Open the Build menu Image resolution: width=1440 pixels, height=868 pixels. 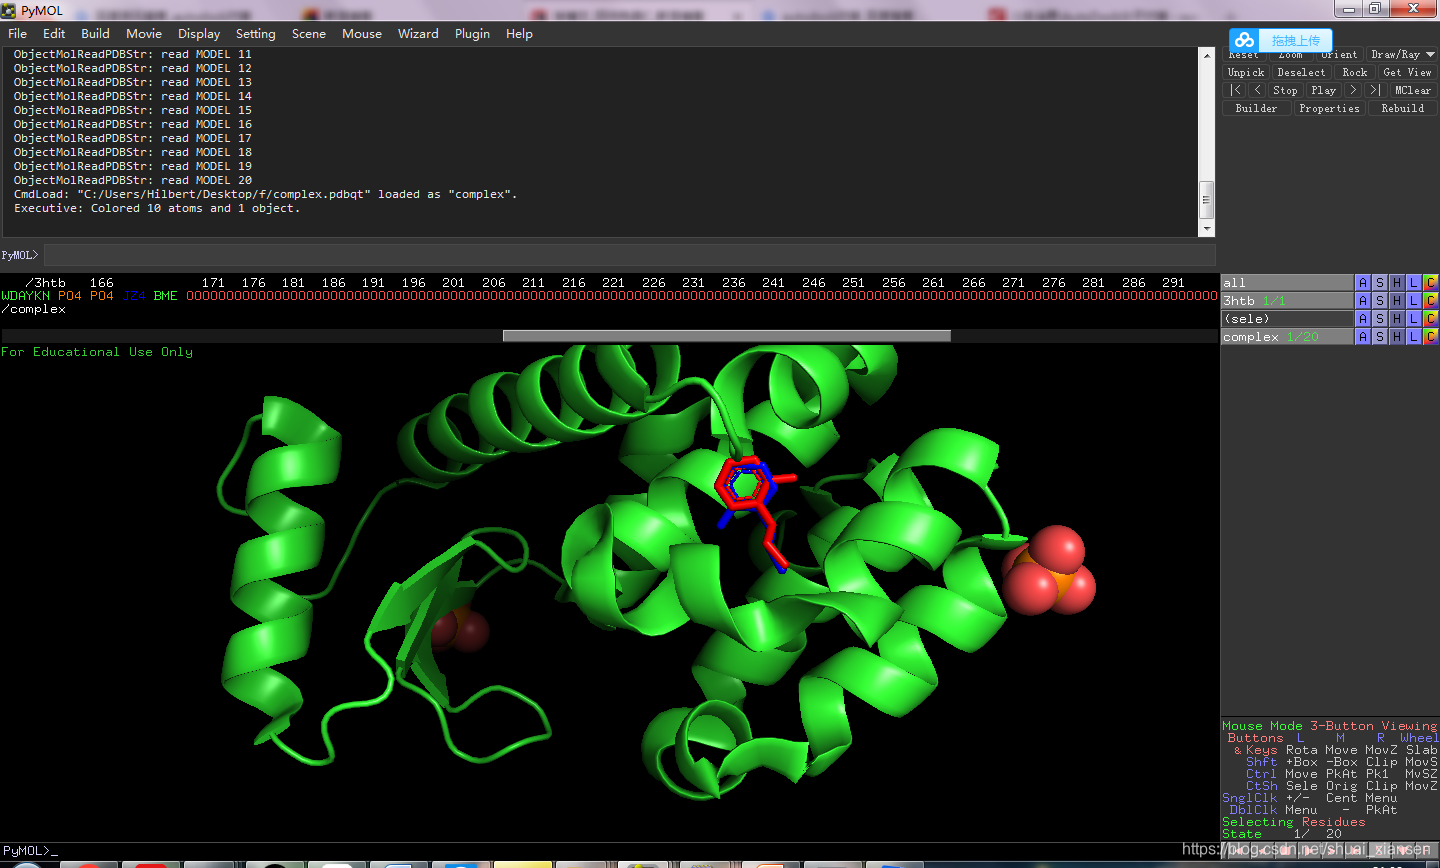click(95, 33)
